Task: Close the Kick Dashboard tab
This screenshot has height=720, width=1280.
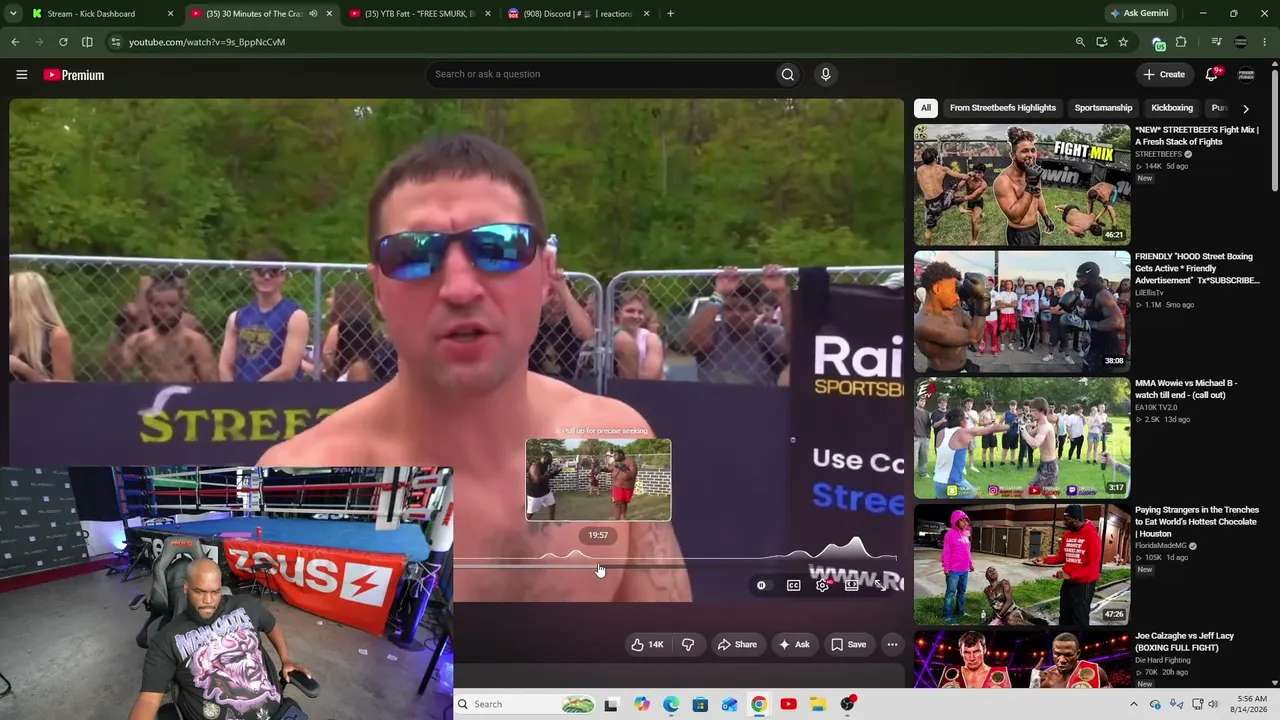Action: pos(170,14)
